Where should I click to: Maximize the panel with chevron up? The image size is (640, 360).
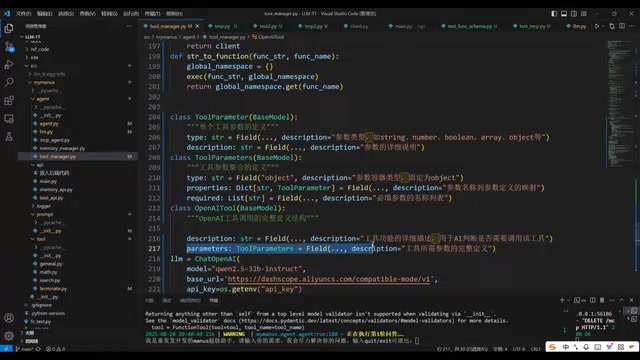pyautogui.click(x=622, y=300)
